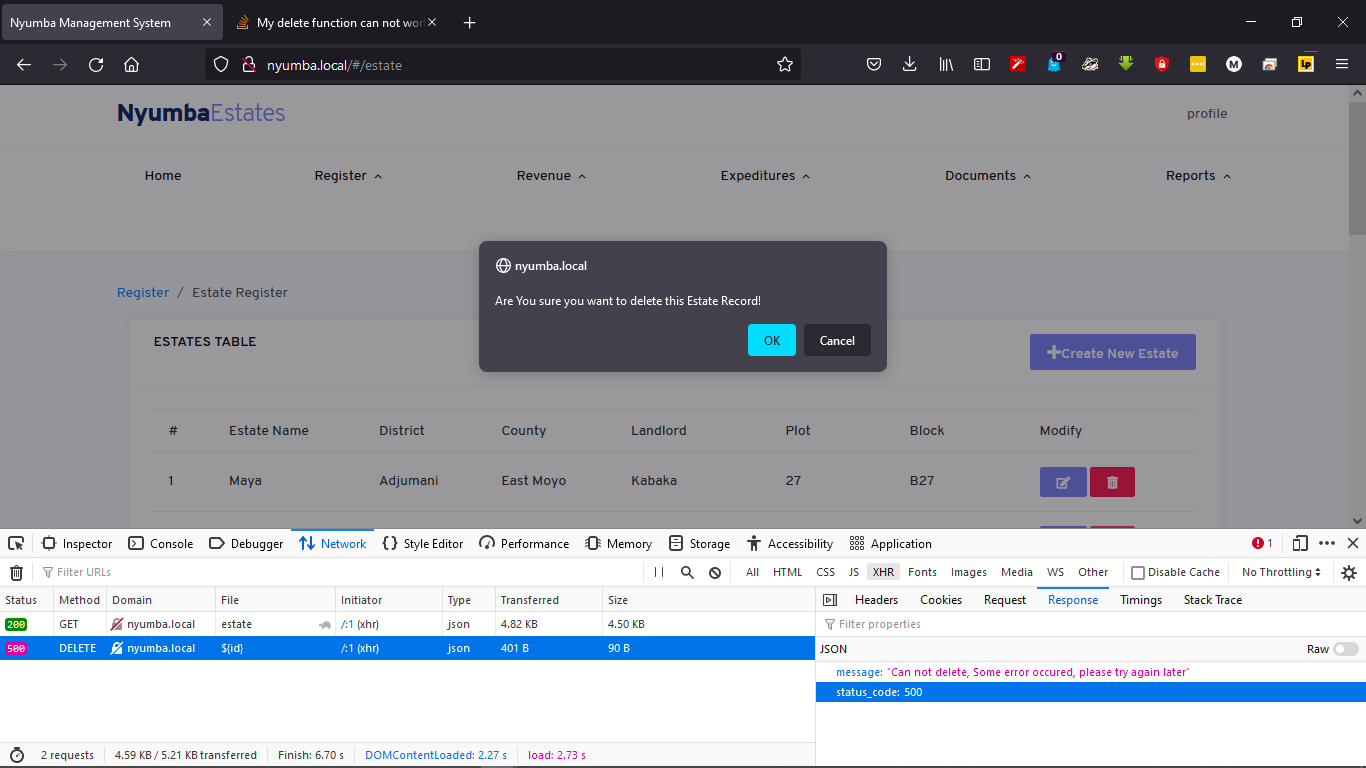1366x768 pixels.
Task: Select the GET estate request row
Action: point(408,624)
